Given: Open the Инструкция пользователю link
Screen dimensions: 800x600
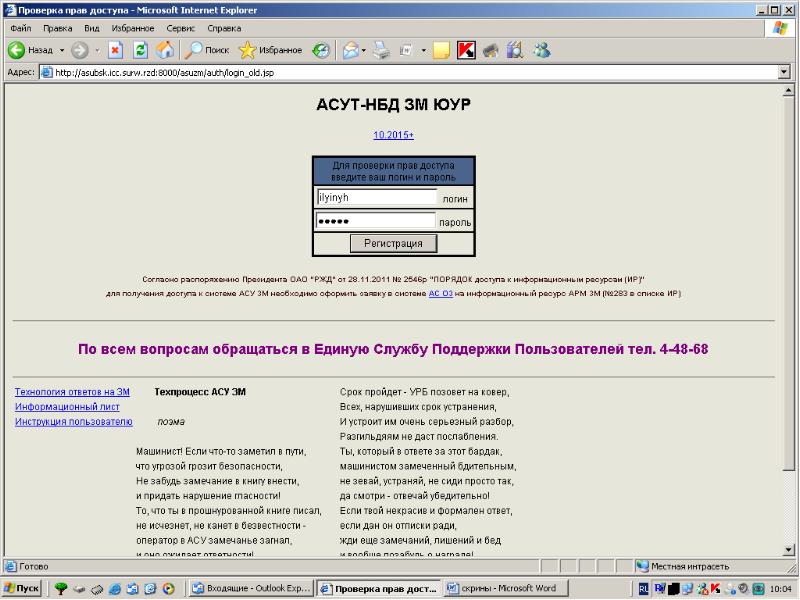Looking at the screenshot, I should [73, 422].
